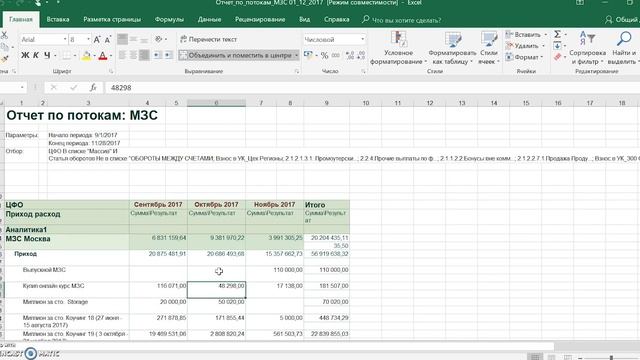Open Найти и выделить menu
The width and height of the screenshot is (640, 360).
click(x=623, y=48)
